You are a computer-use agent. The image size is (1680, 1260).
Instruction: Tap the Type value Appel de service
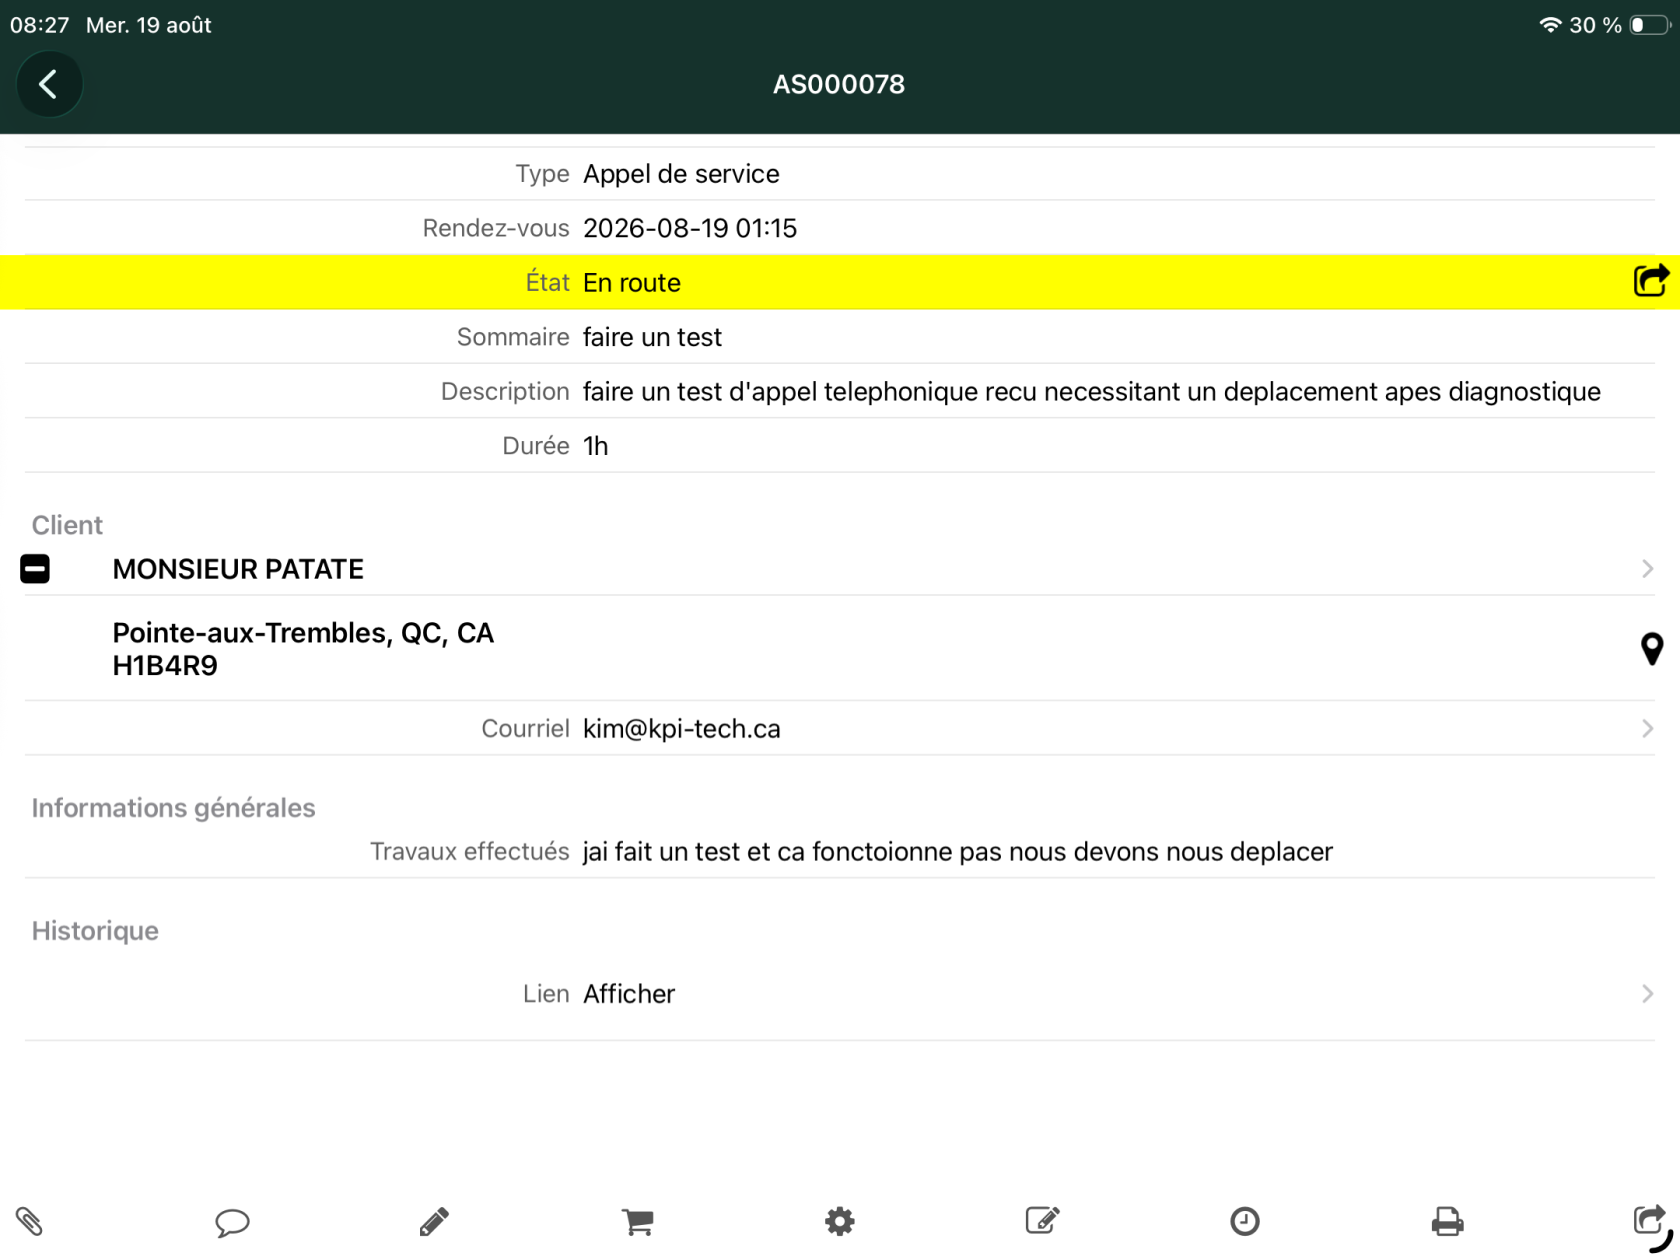point(681,174)
